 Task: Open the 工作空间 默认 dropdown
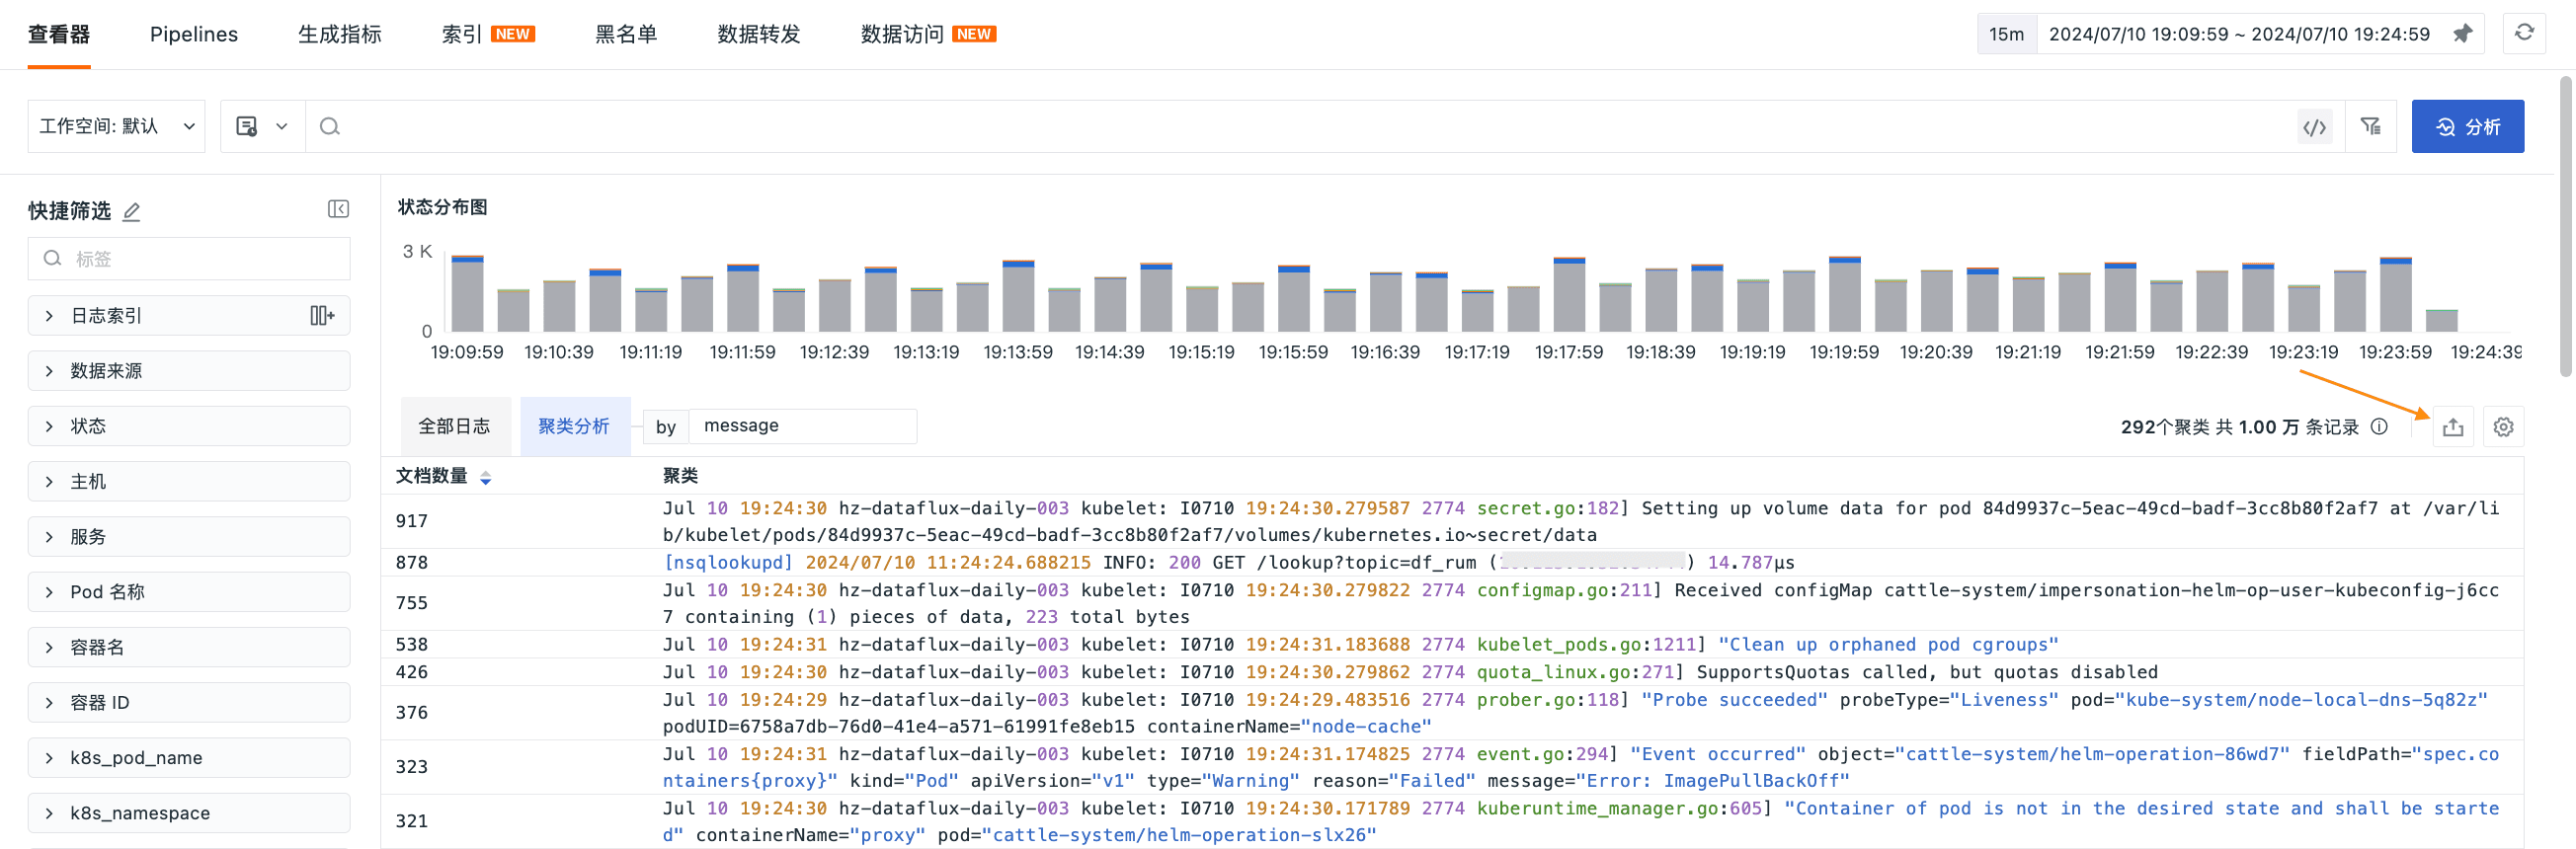pos(116,126)
